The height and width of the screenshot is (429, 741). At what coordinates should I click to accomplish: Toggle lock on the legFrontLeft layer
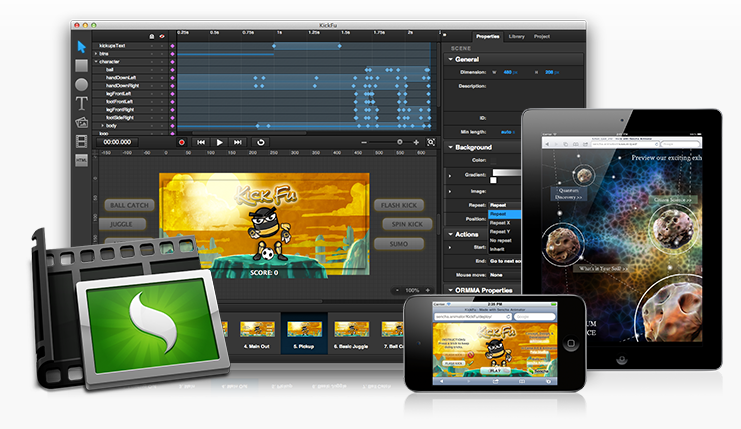[152, 94]
